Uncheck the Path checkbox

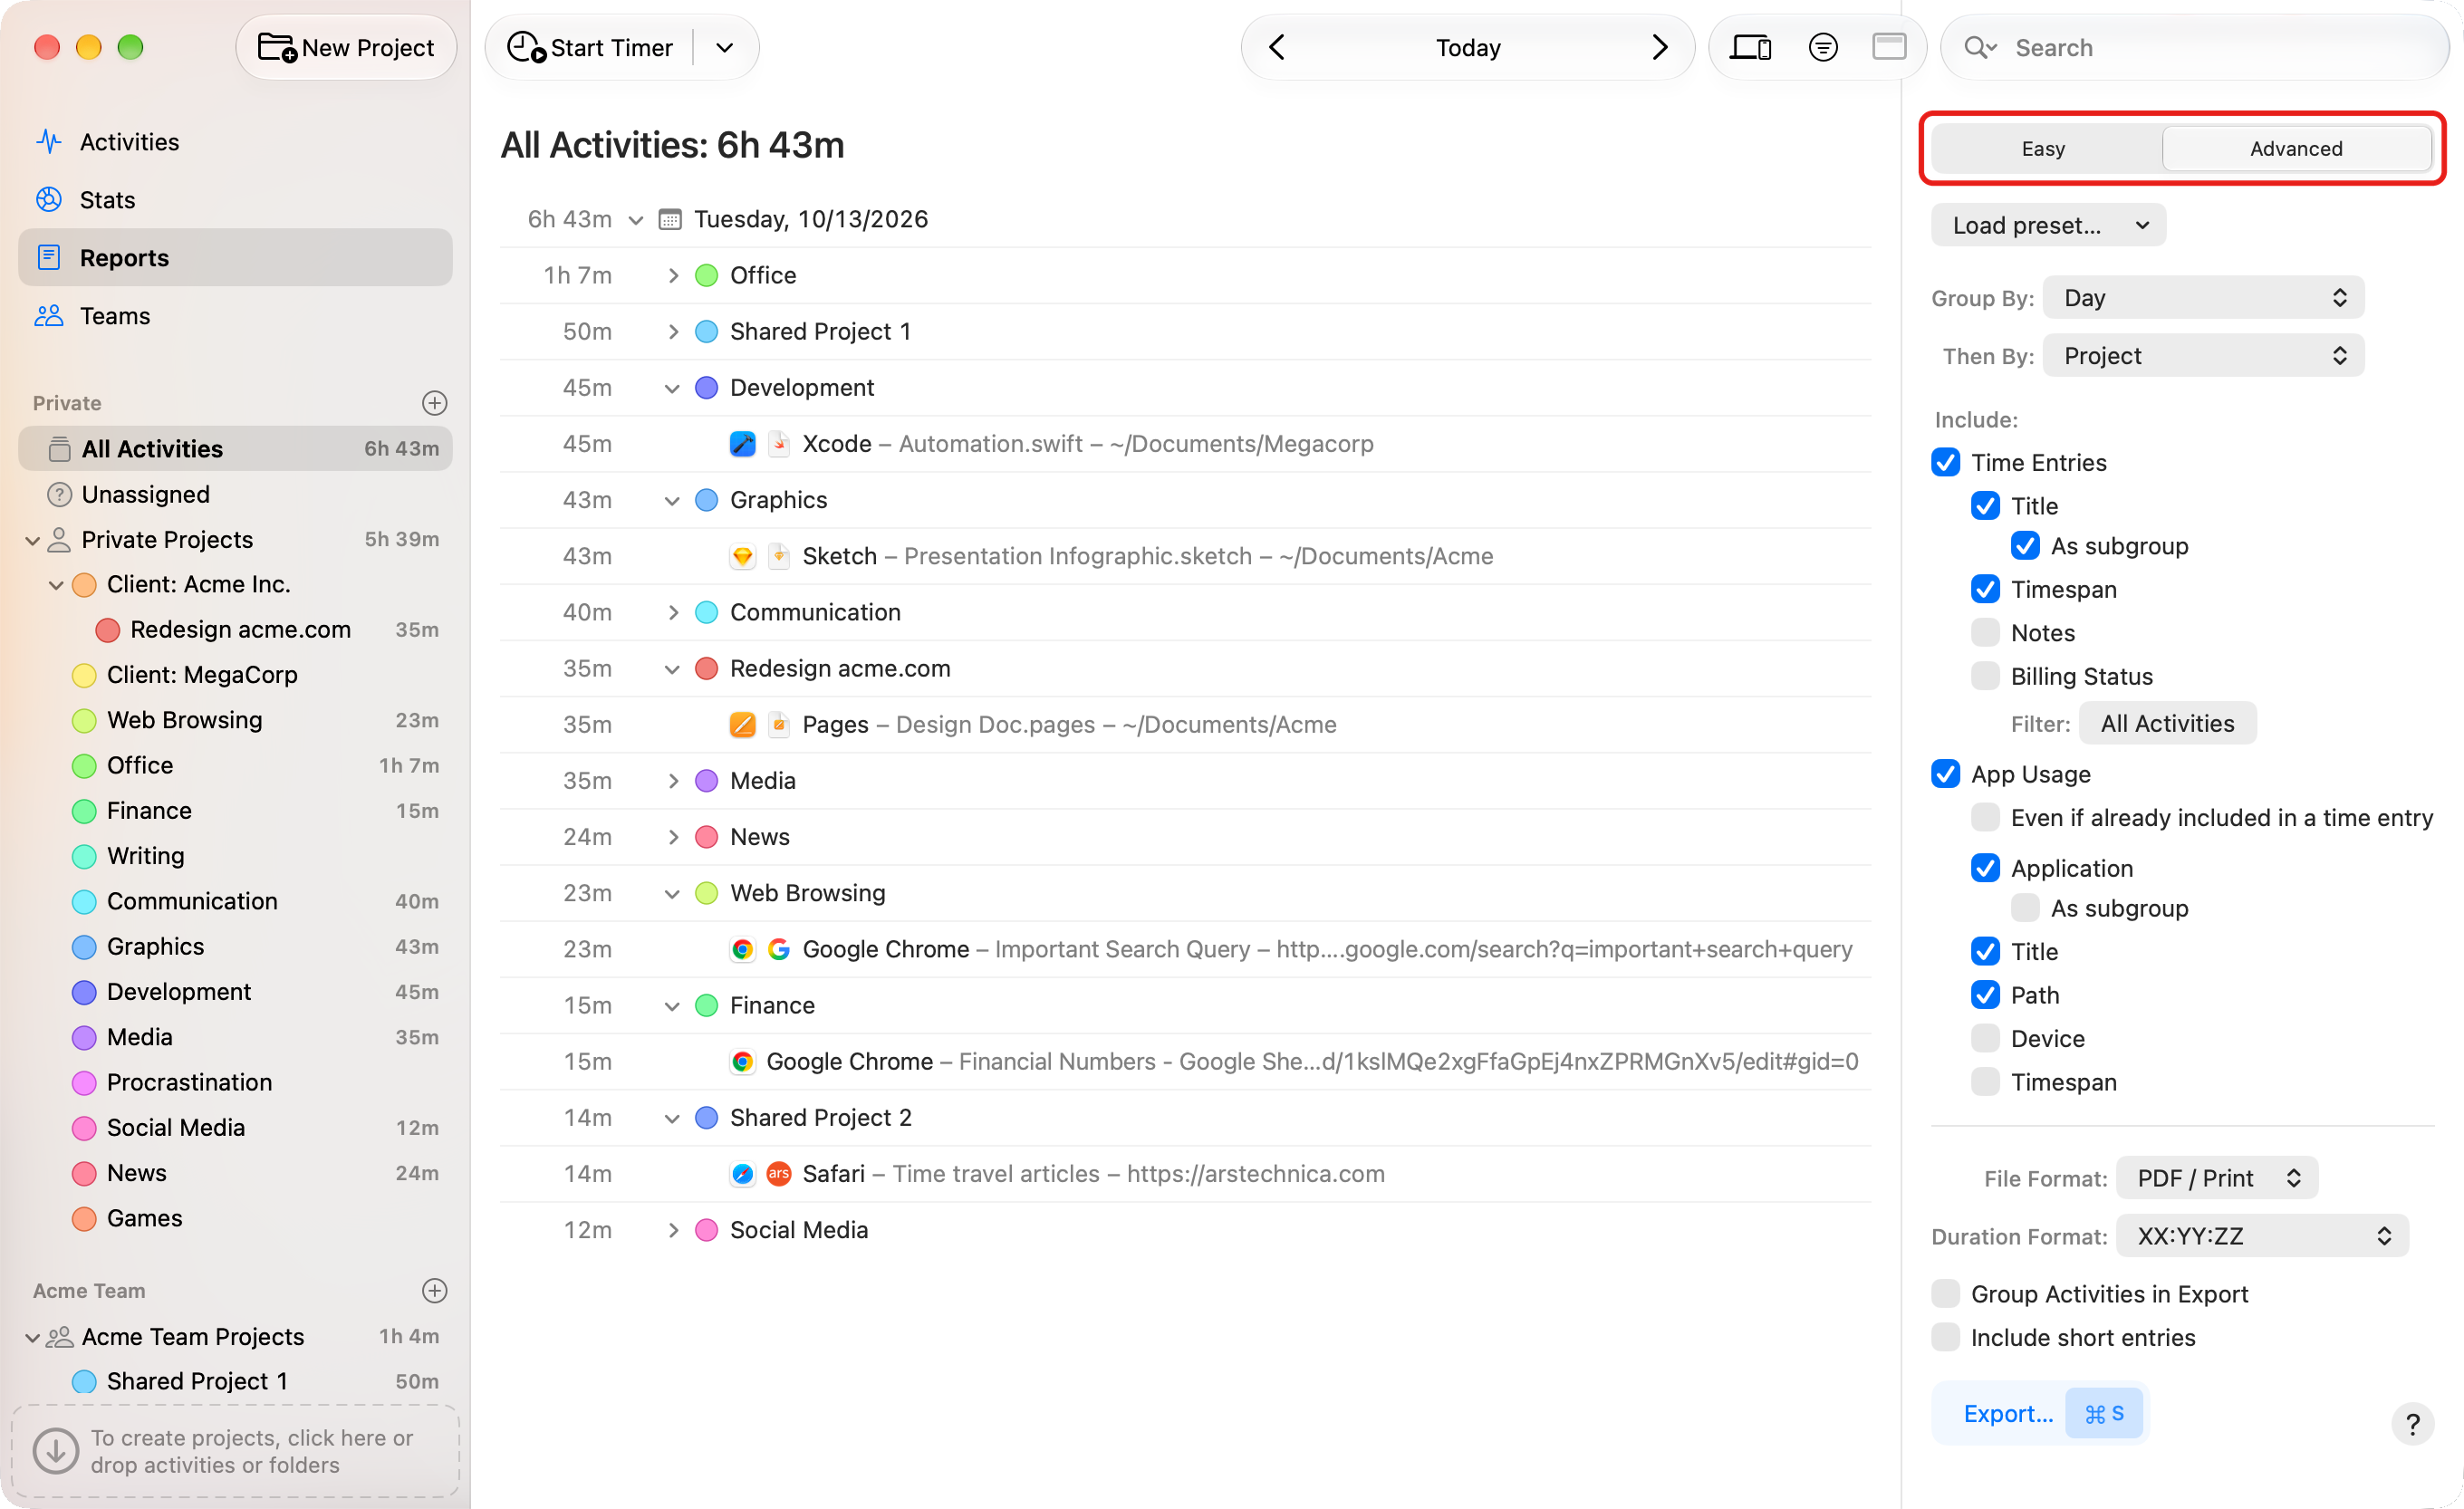[x=1985, y=994]
